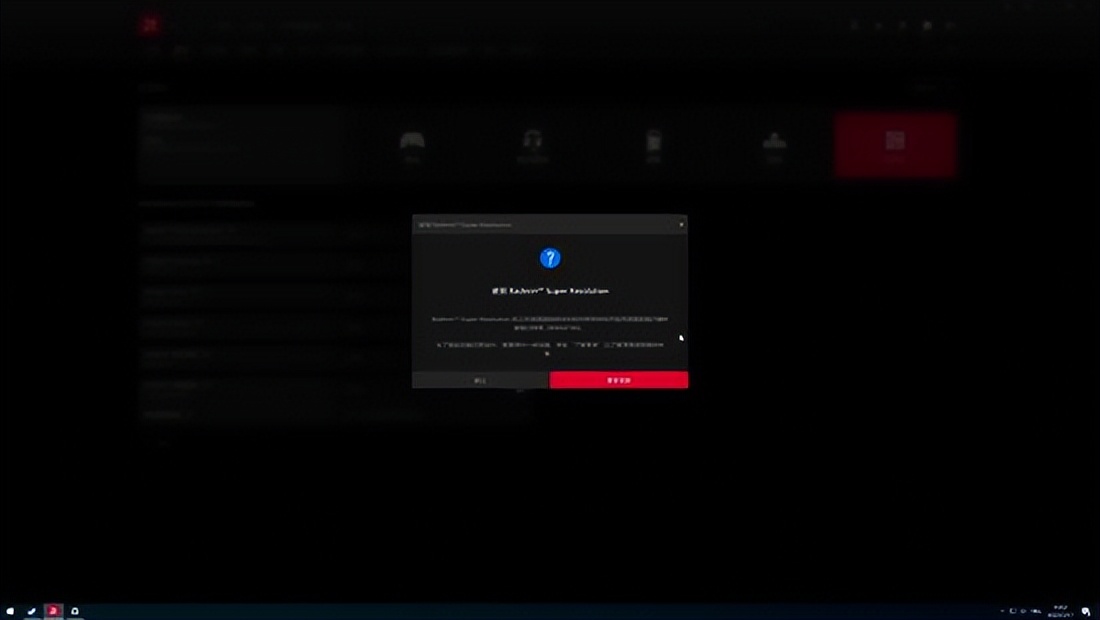Open the Windows Start menu
The height and width of the screenshot is (620, 1100).
(x=10, y=612)
